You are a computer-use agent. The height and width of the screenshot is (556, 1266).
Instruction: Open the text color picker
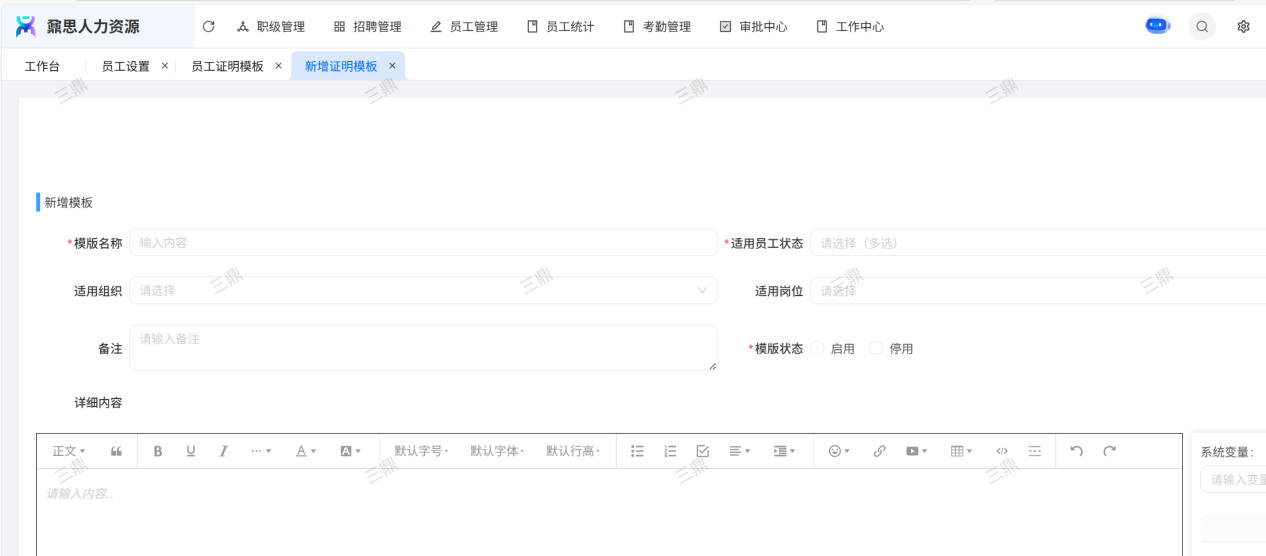coord(305,451)
